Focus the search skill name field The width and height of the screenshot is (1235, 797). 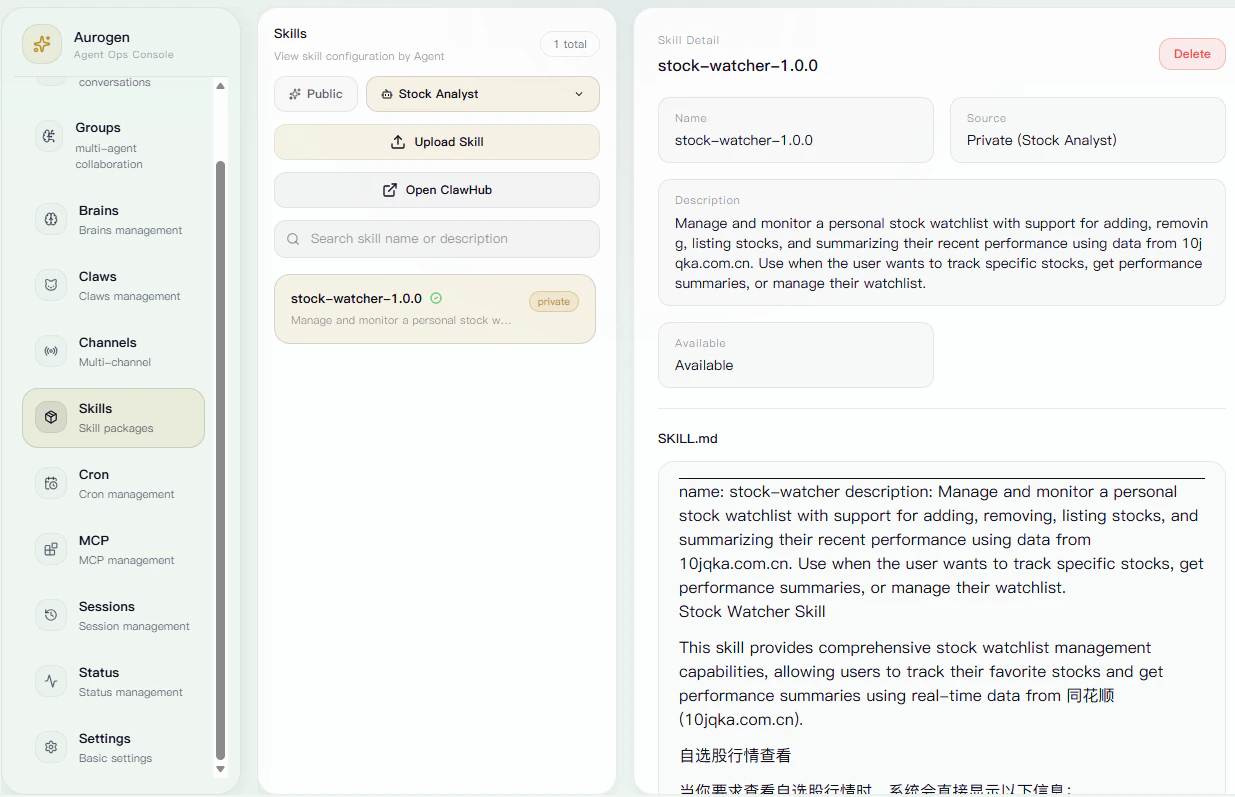pyautogui.click(x=437, y=239)
